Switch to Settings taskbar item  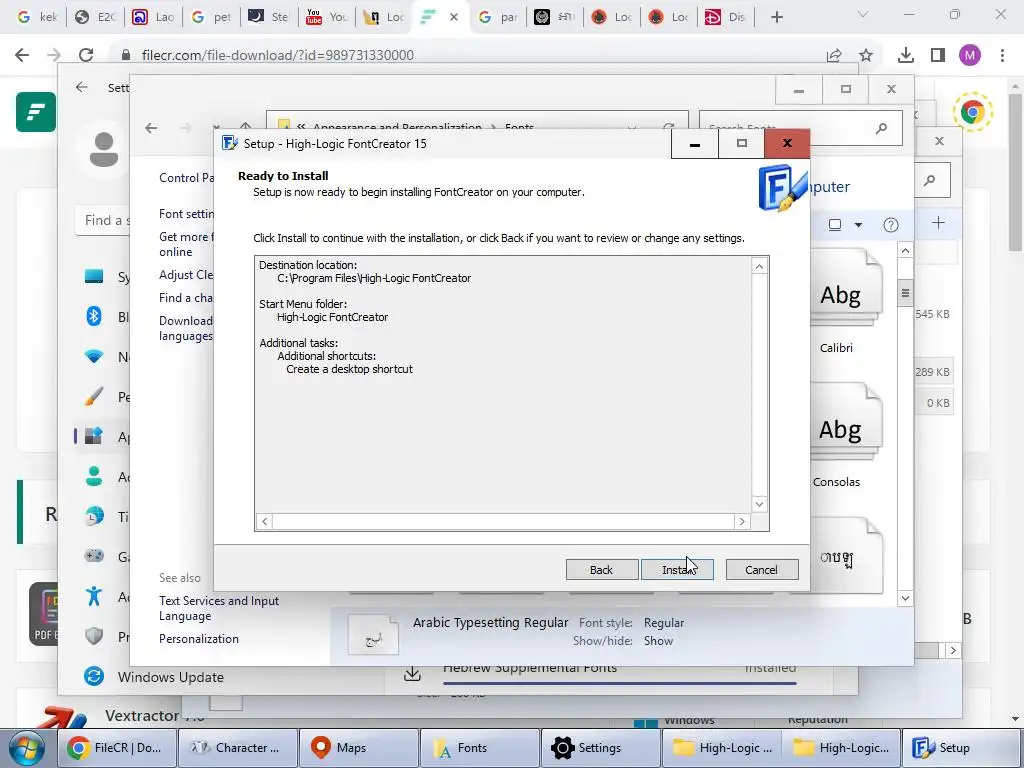tap(601, 748)
